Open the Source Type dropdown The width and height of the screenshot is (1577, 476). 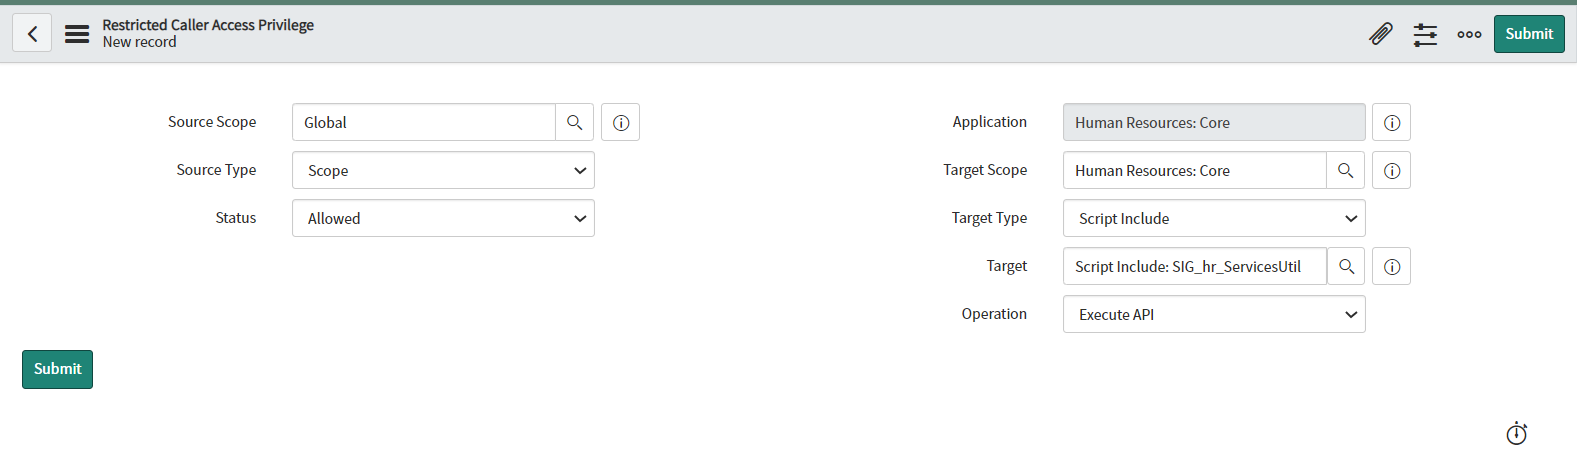point(443,170)
